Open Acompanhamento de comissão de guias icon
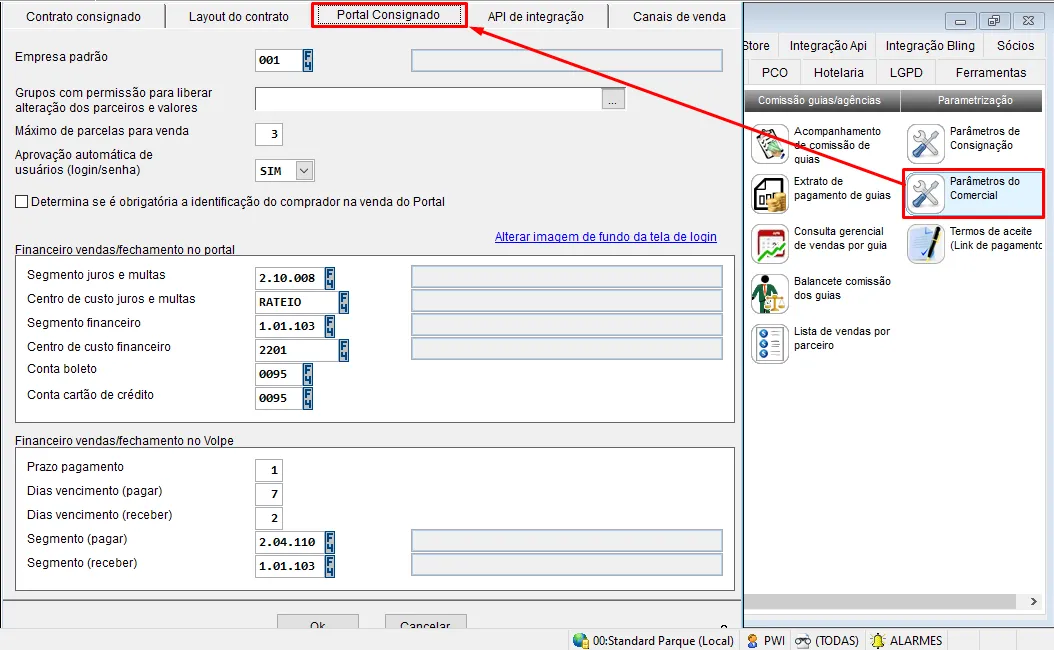1054x650 pixels. (770, 145)
